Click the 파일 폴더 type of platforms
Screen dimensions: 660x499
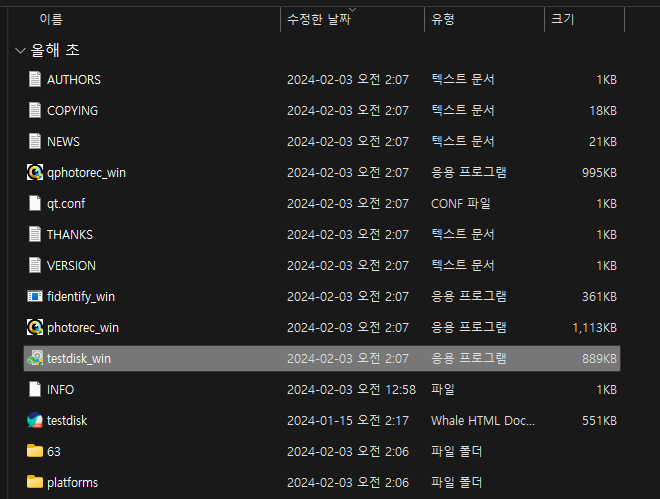tap(456, 483)
